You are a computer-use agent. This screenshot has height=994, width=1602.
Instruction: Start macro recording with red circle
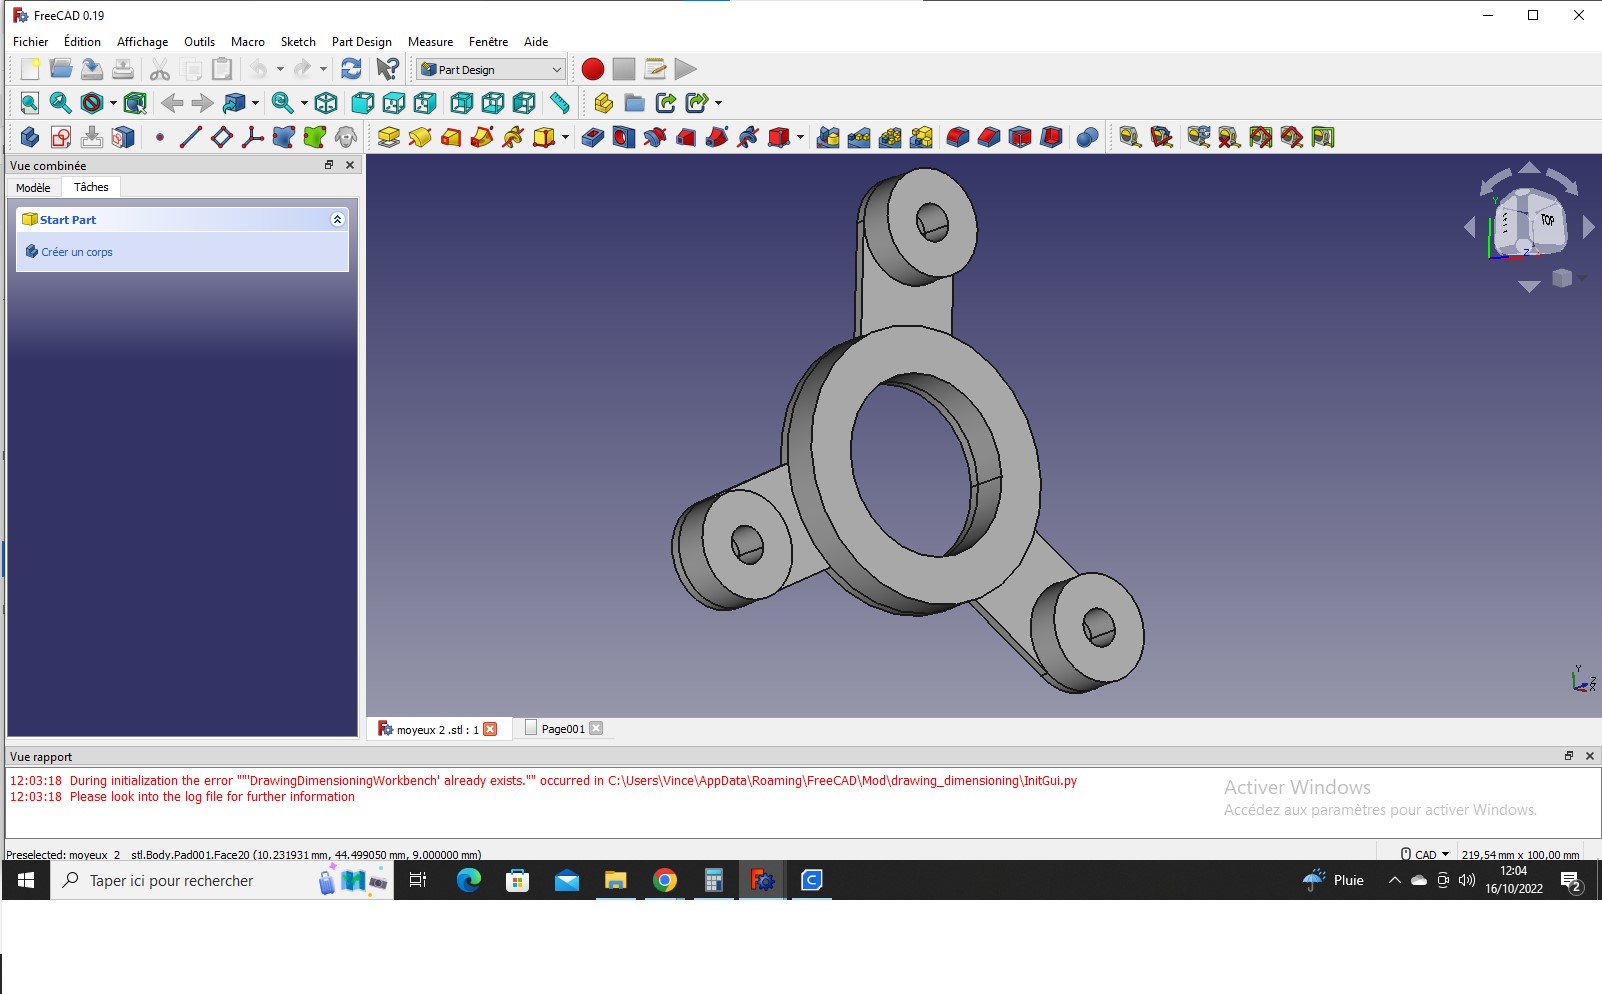tap(593, 69)
